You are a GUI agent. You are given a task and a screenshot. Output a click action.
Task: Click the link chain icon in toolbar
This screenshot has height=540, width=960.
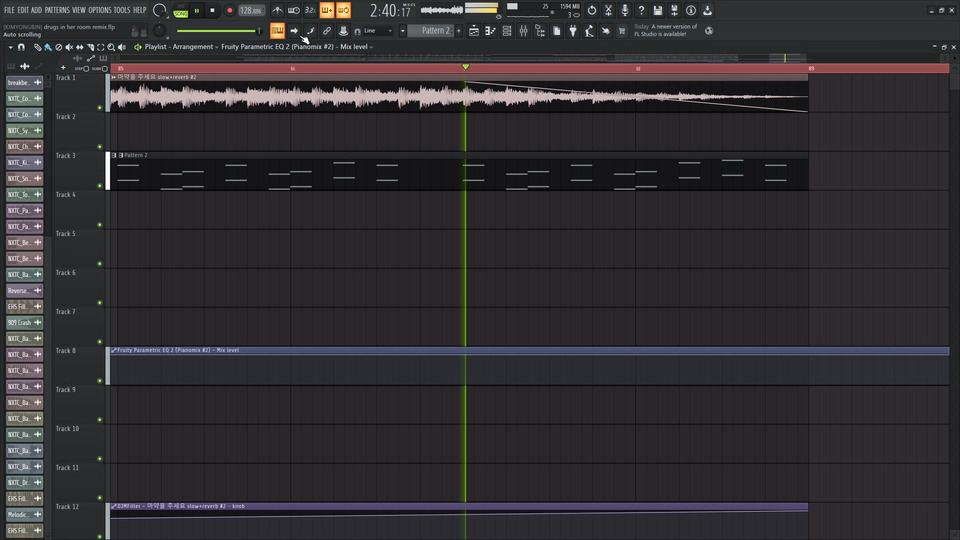[327, 31]
